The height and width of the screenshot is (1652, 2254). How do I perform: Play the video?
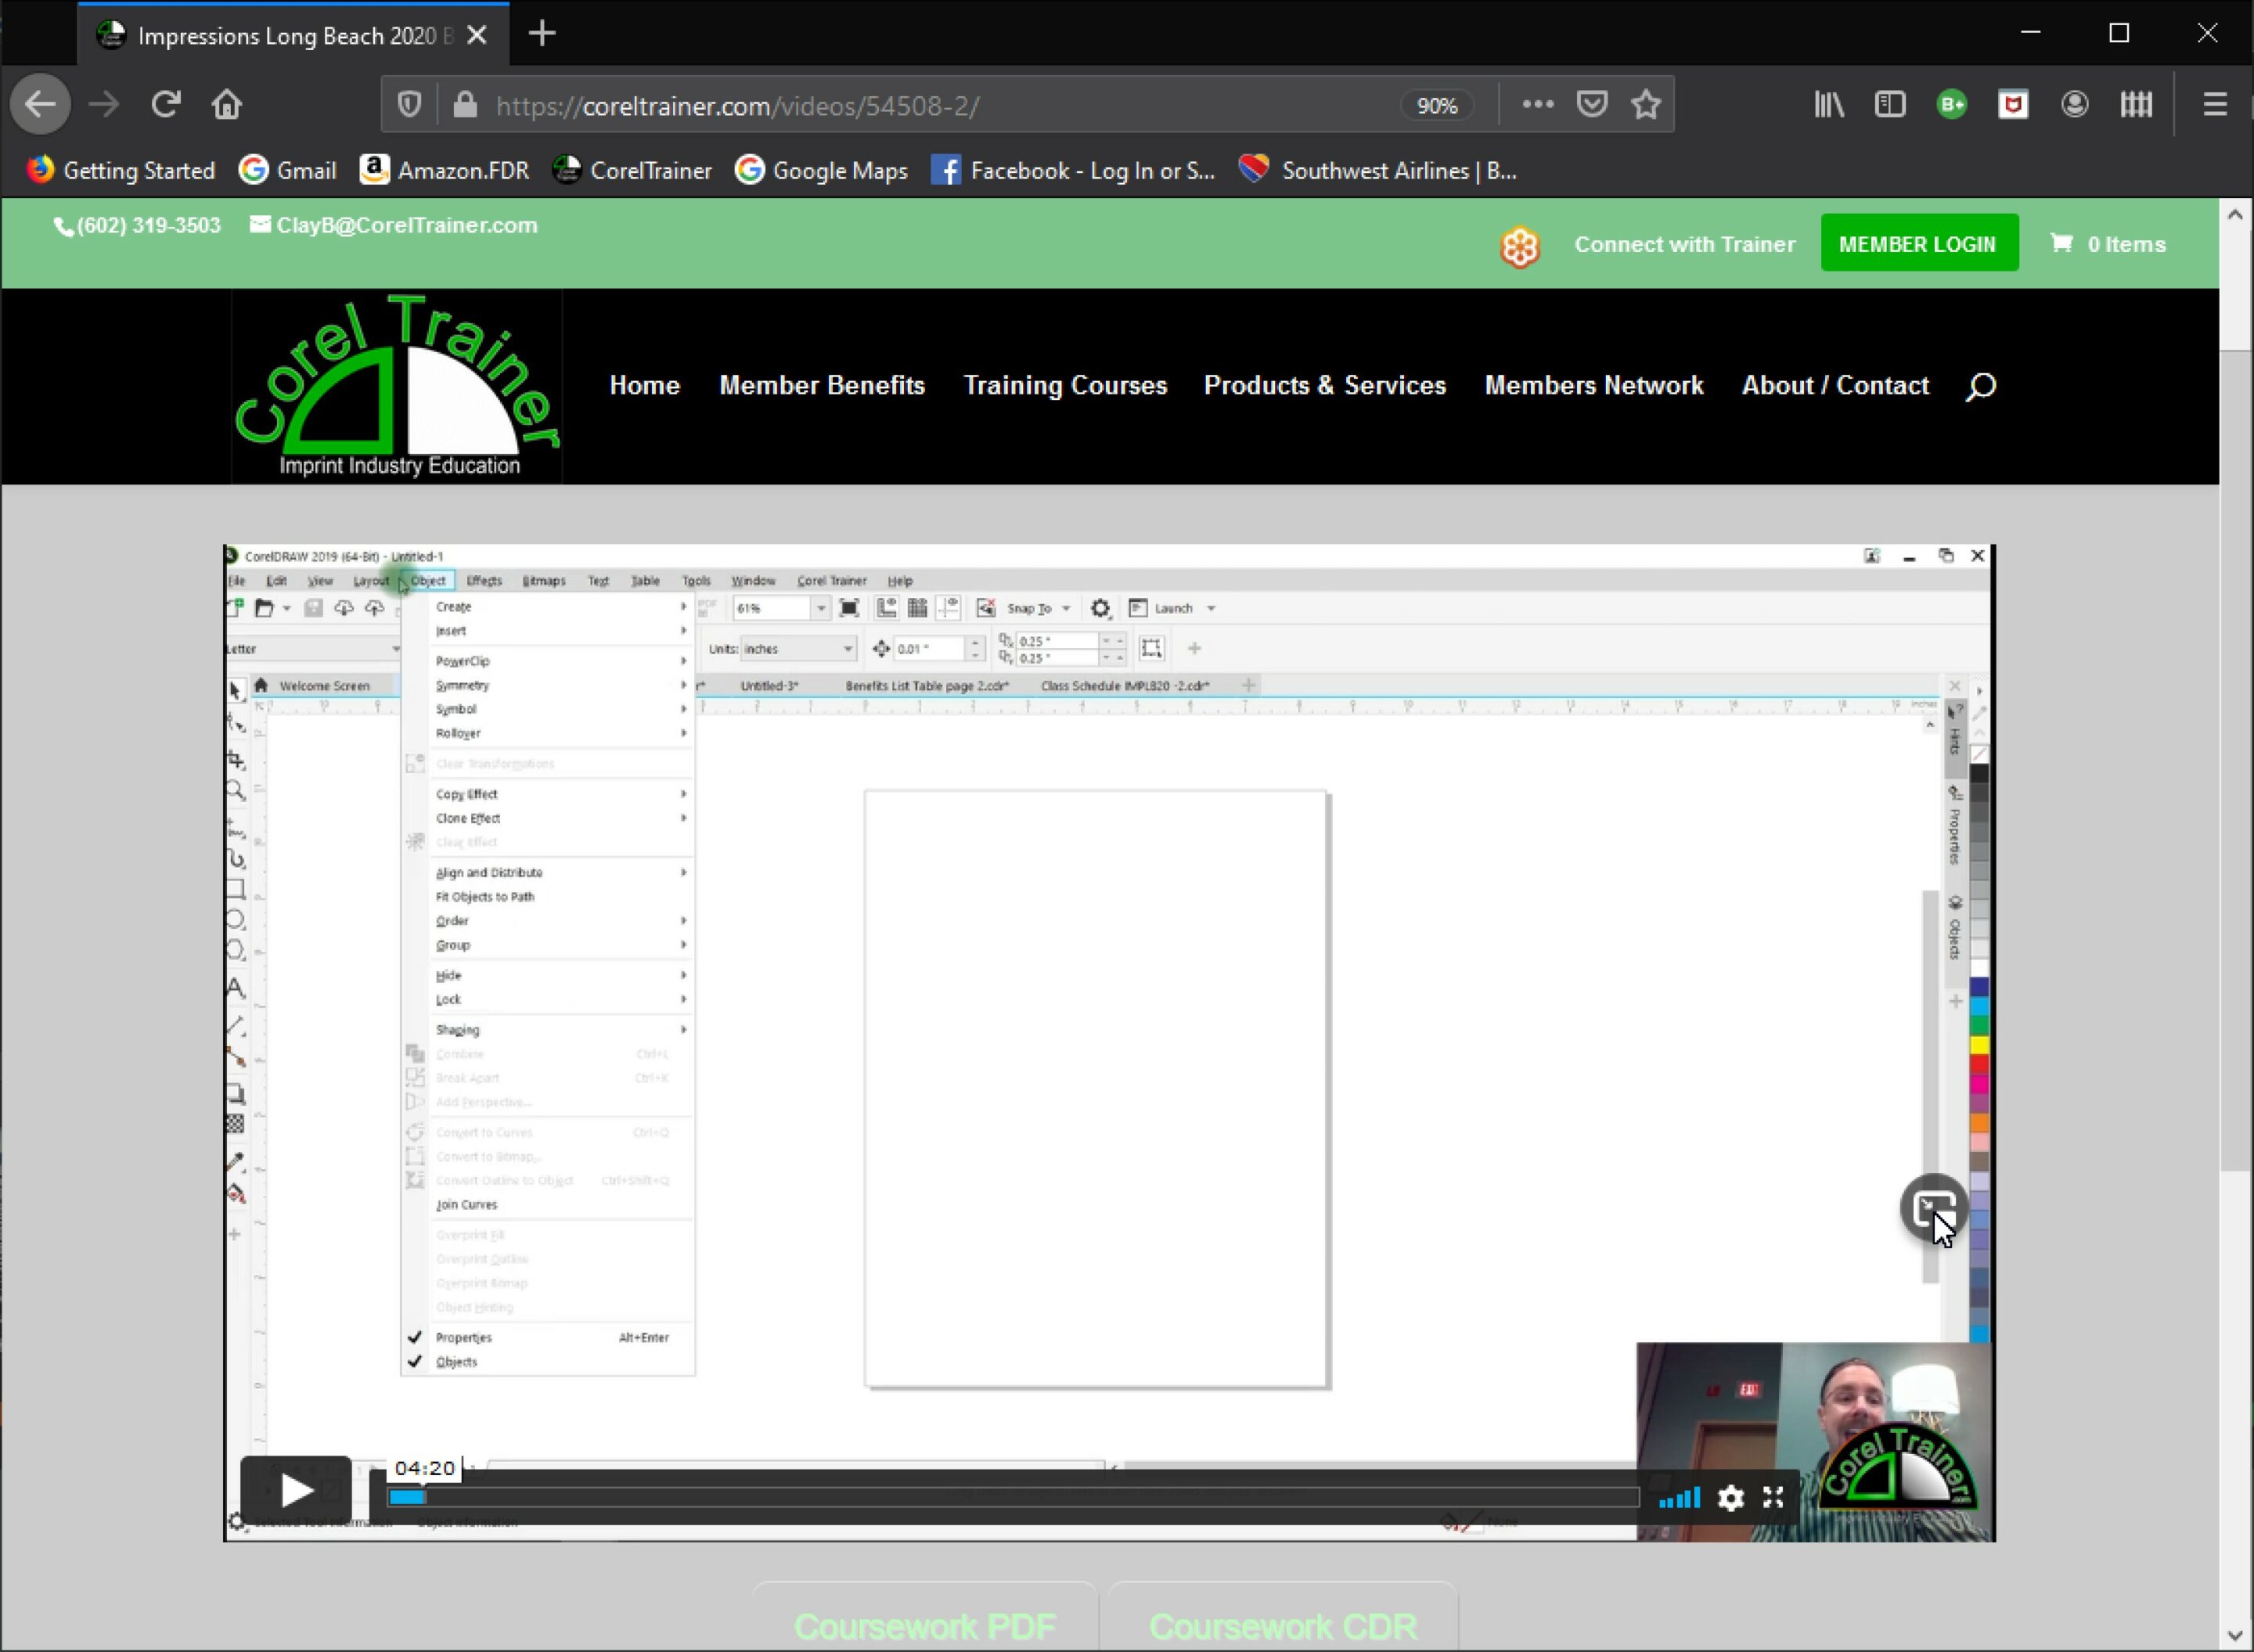tap(296, 1490)
